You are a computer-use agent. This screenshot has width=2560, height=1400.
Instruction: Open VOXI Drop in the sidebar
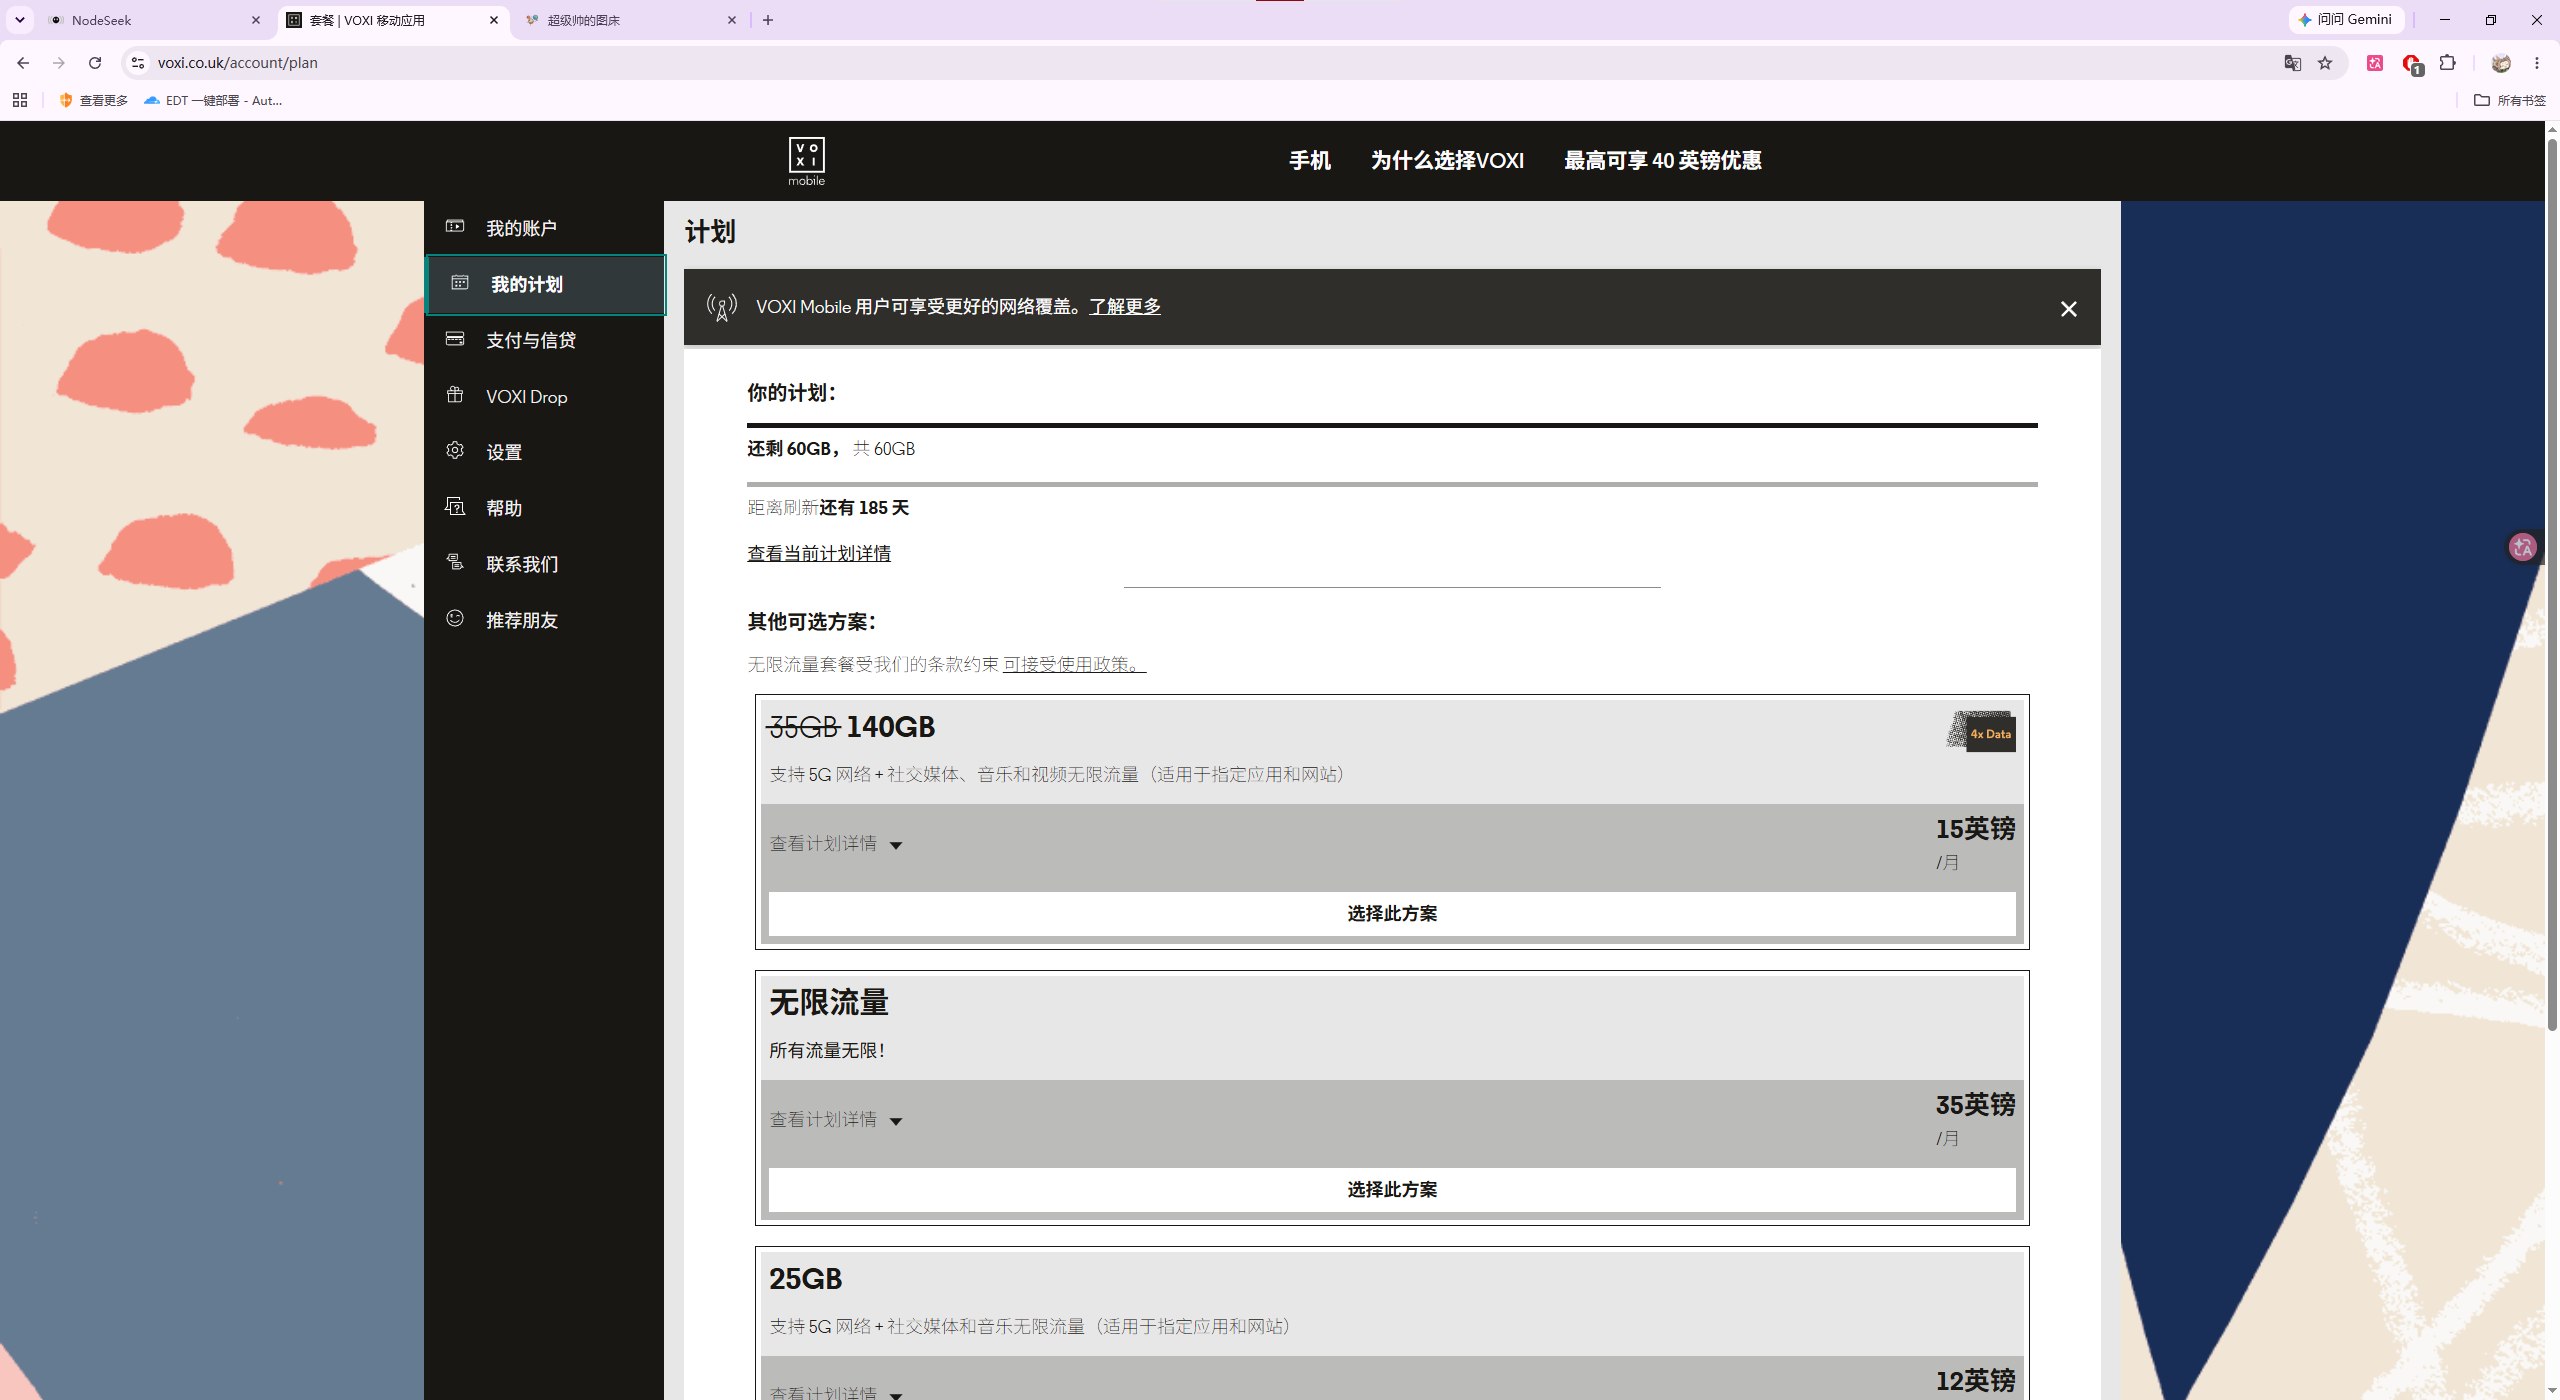545,396
